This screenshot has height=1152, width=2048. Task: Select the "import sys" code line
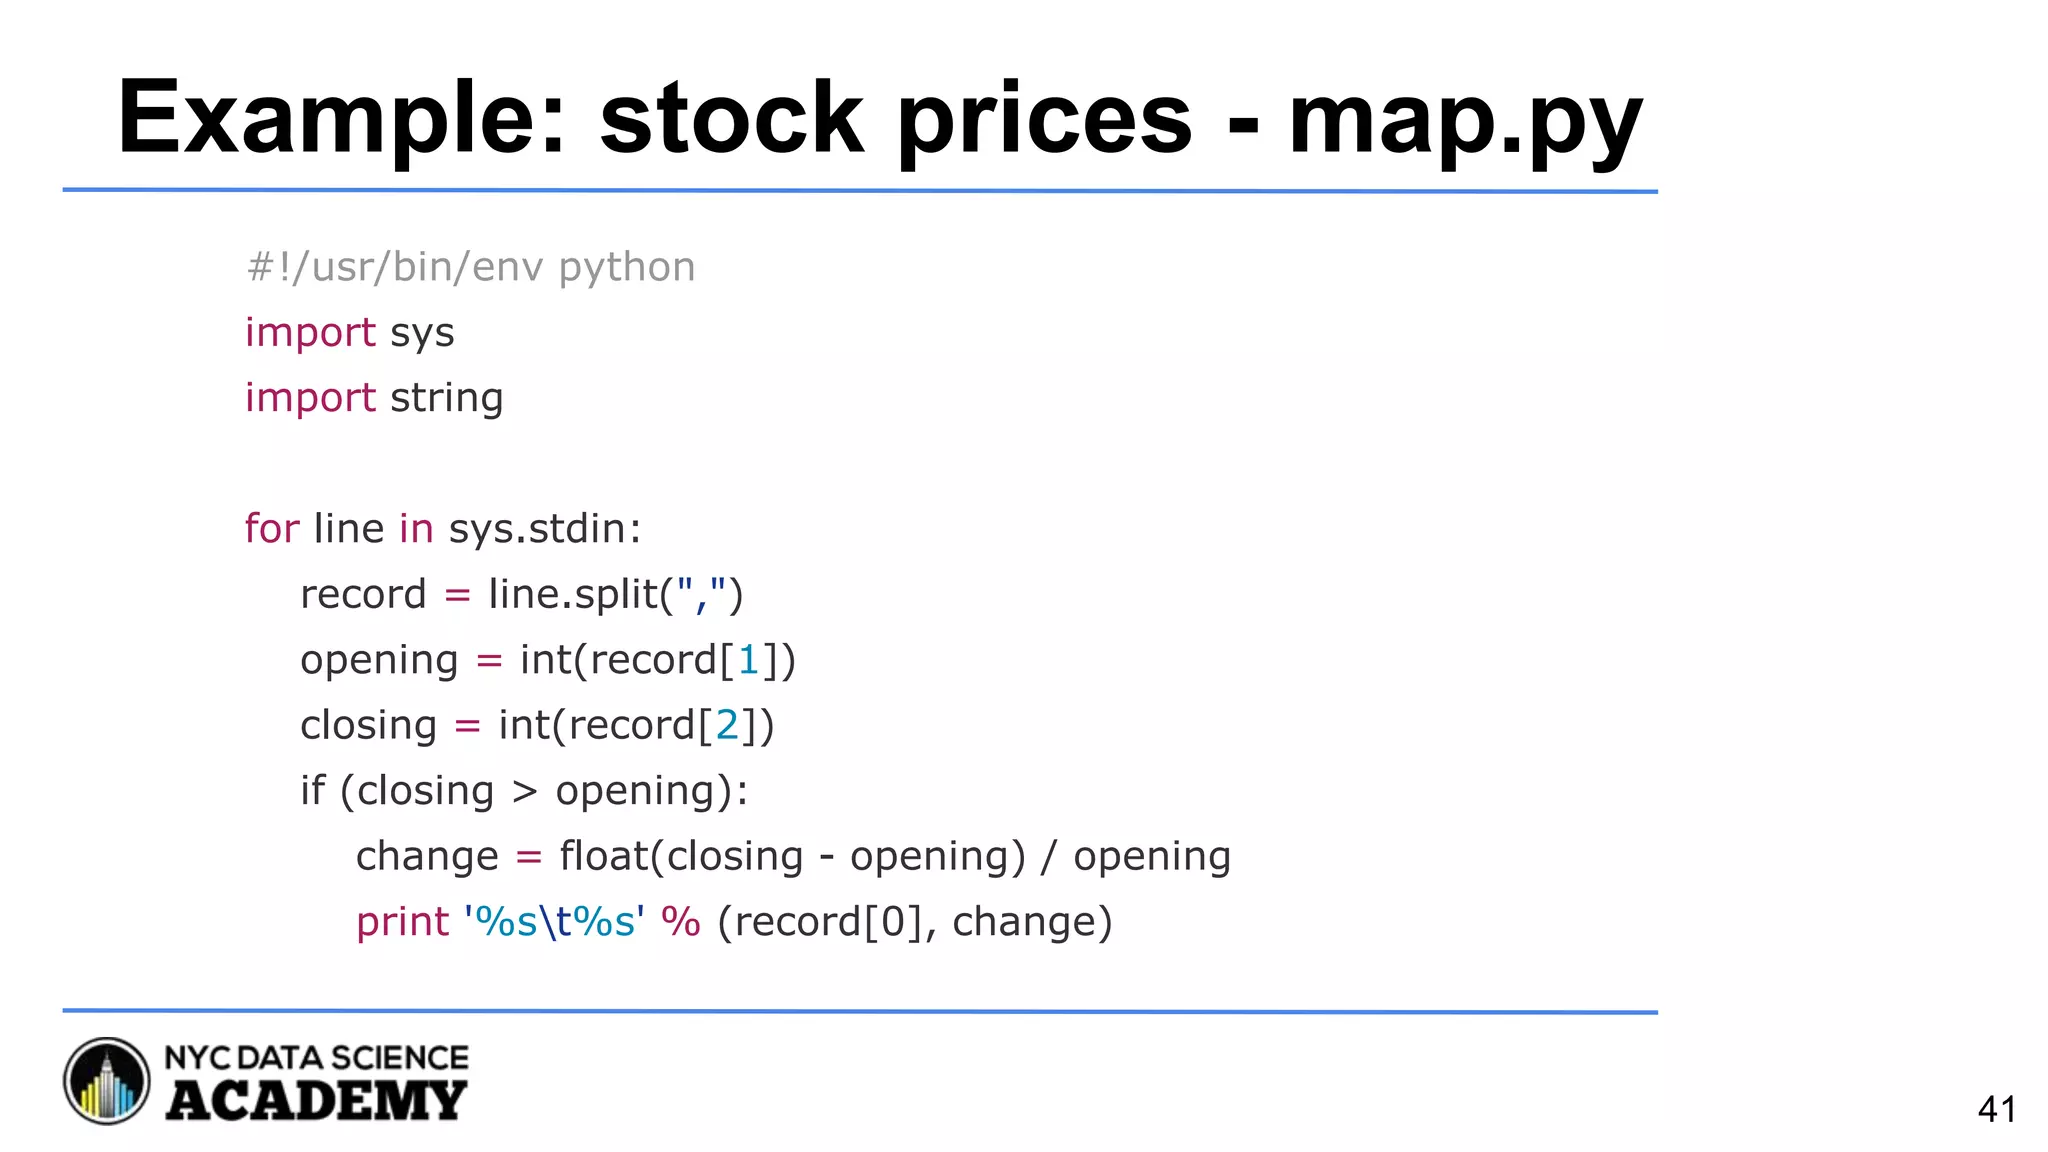click(x=349, y=332)
